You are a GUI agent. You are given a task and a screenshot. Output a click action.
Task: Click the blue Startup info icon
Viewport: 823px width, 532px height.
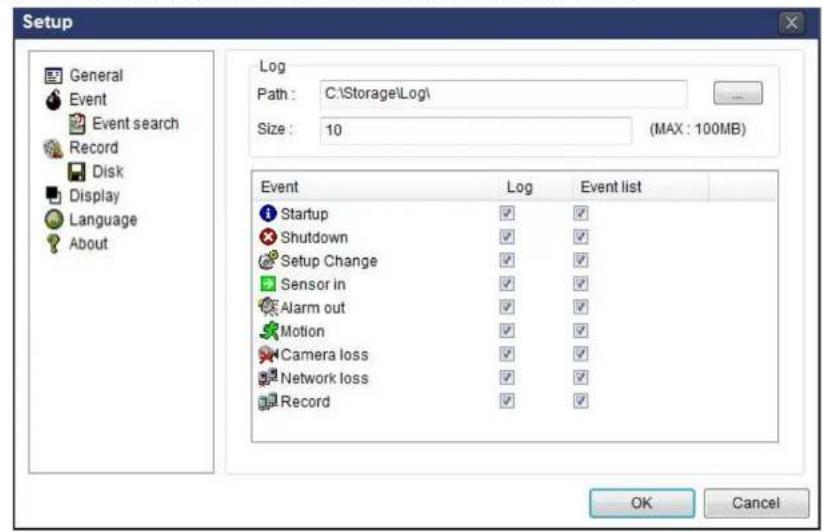tap(268, 213)
